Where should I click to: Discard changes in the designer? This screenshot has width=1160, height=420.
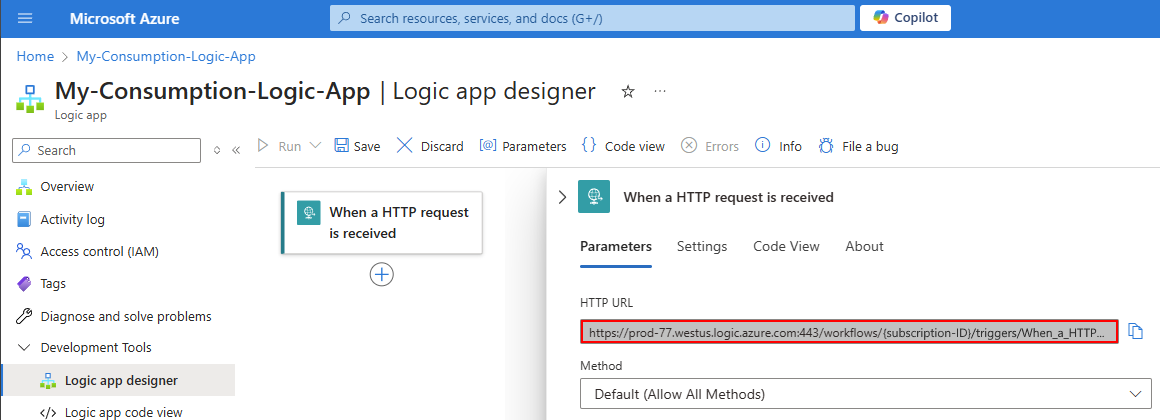tap(430, 146)
